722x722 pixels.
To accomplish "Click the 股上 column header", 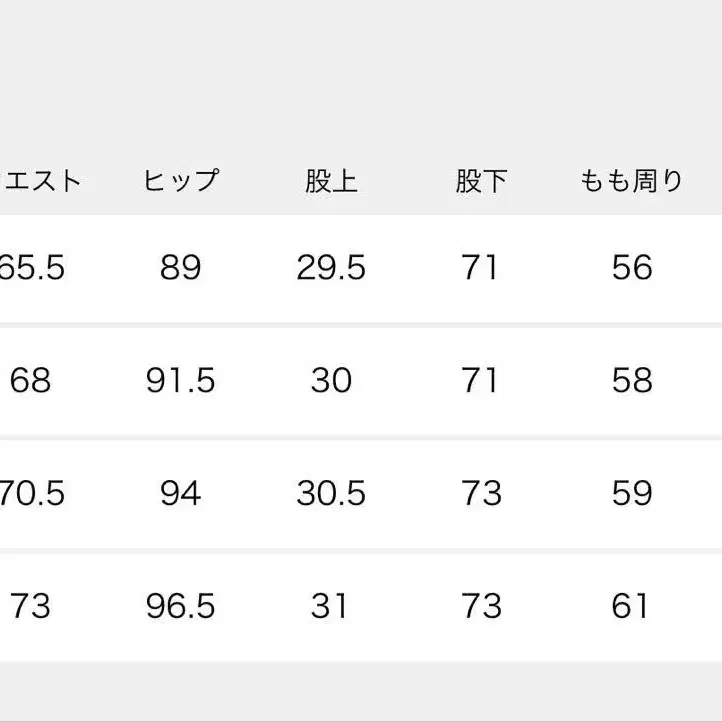I will pos(331,181).
